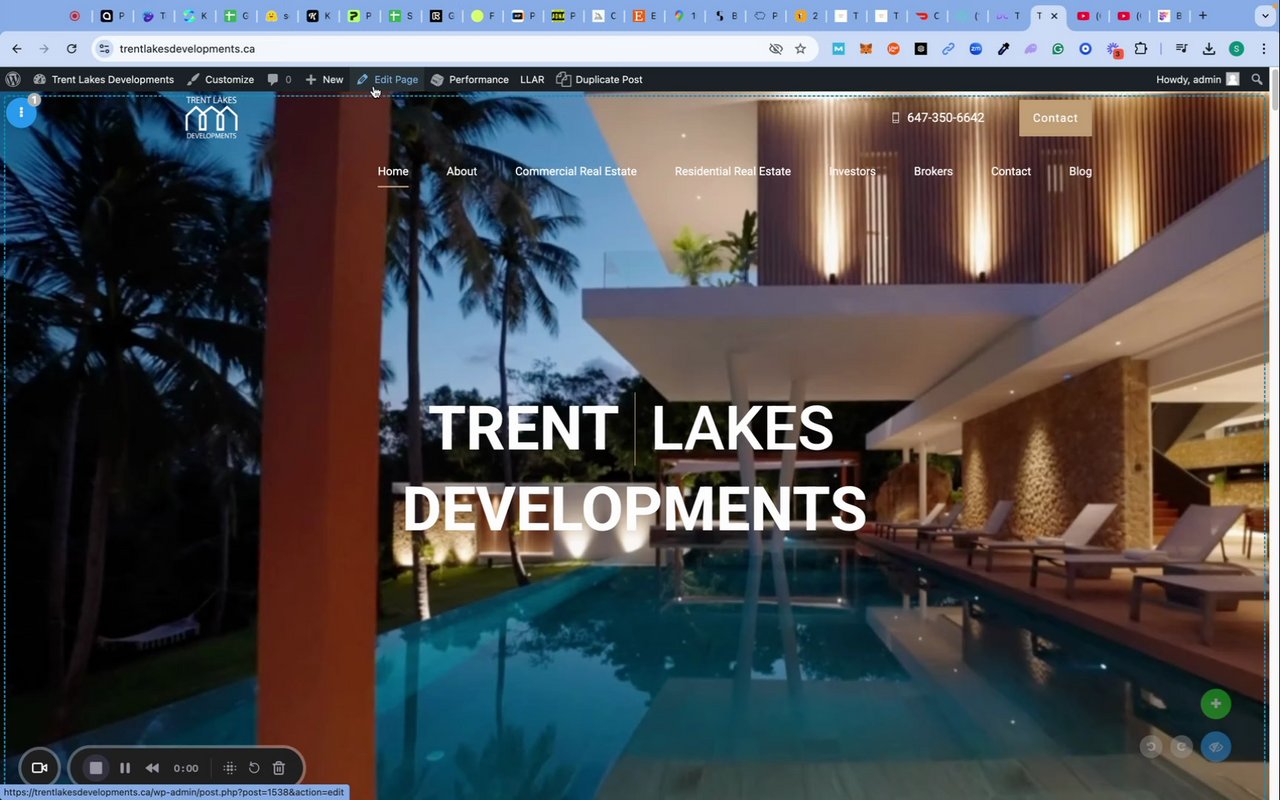
Task: Open the Performance admin bar menu
Action: (469, 79)
